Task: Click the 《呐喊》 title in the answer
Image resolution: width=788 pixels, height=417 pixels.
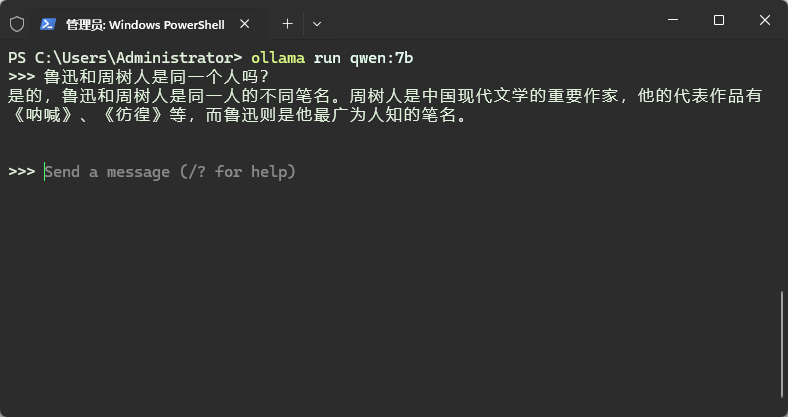Action: click(41, 115)
